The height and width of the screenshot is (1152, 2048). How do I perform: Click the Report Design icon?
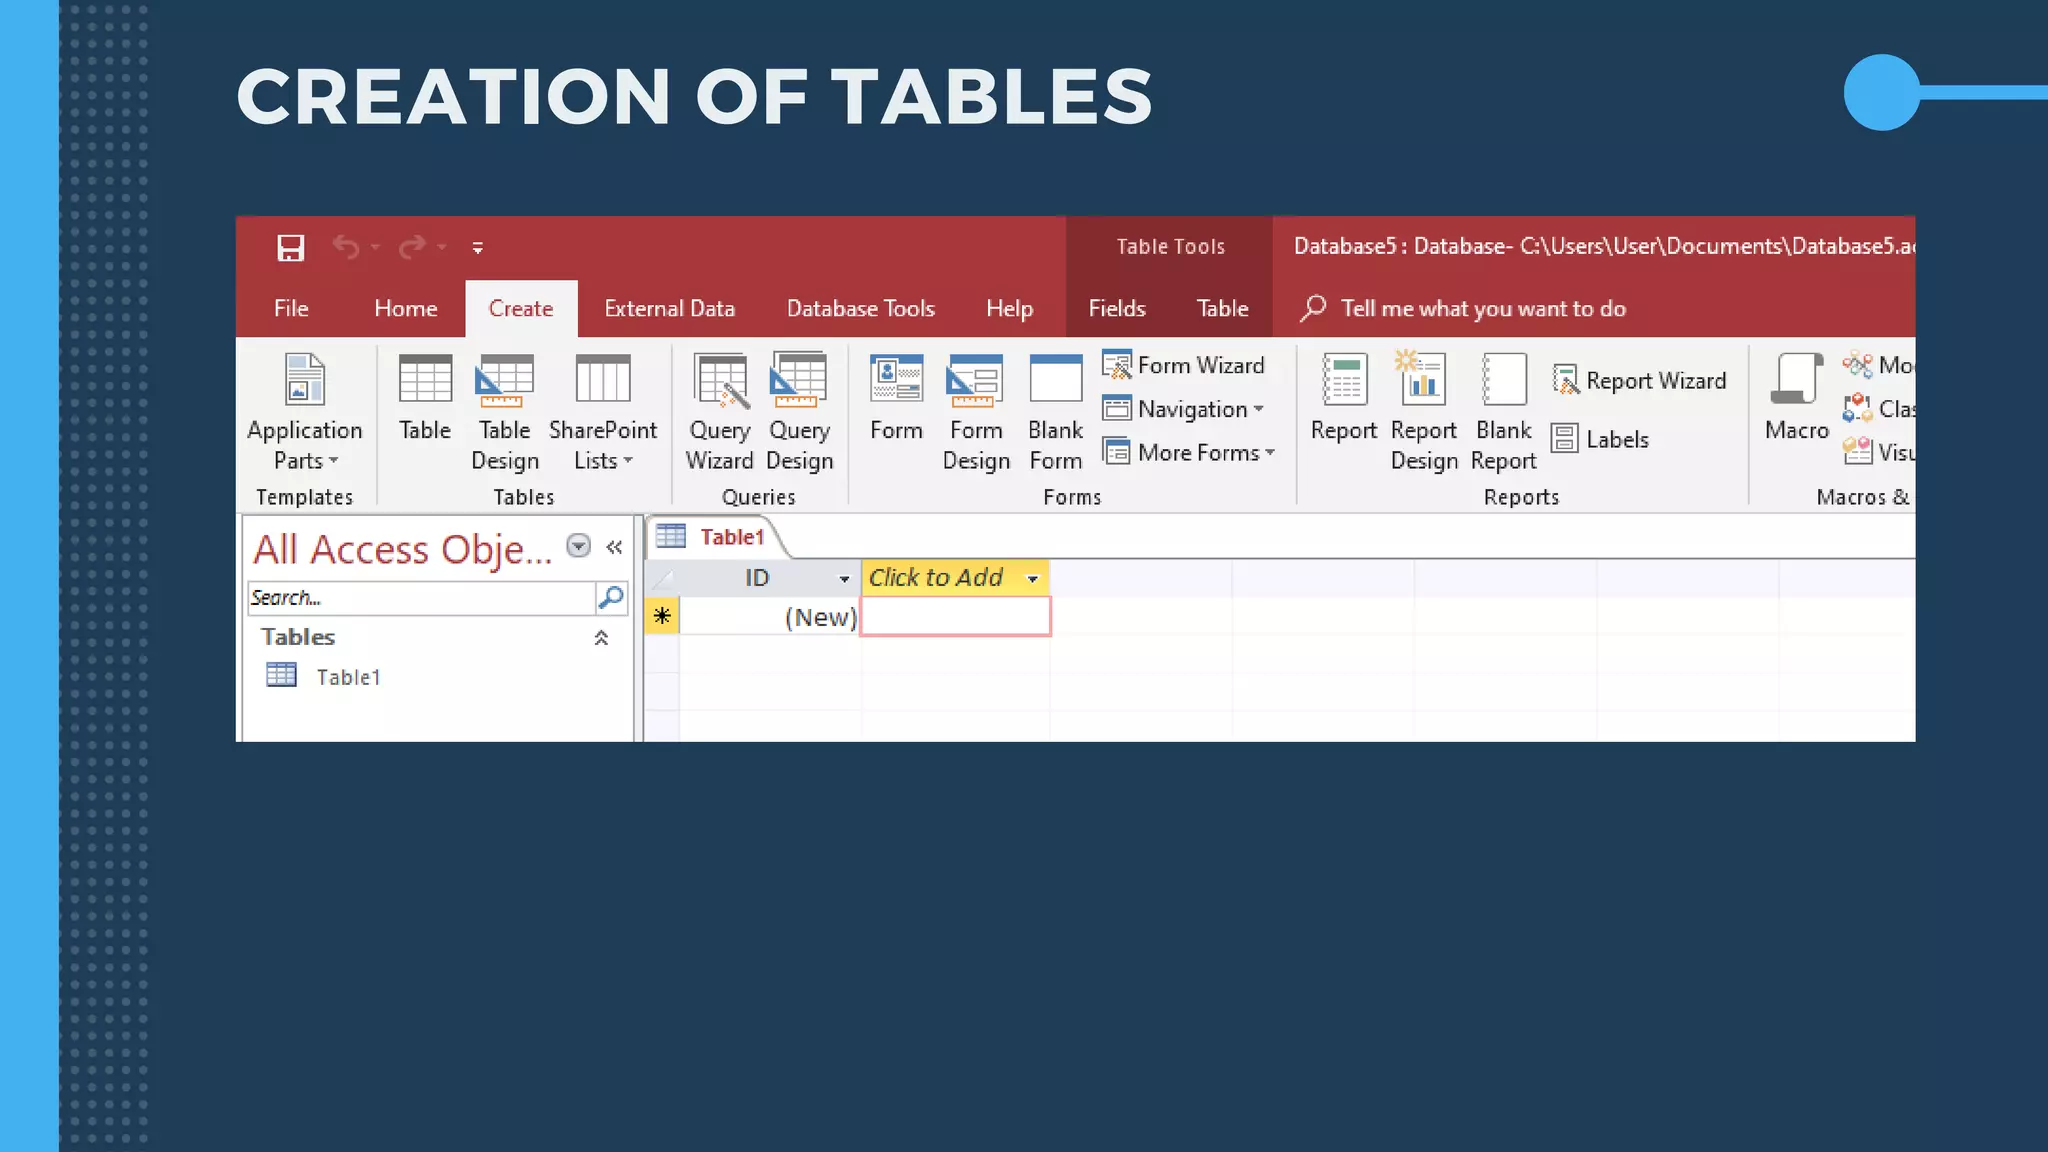click(x=1423, y=381)
